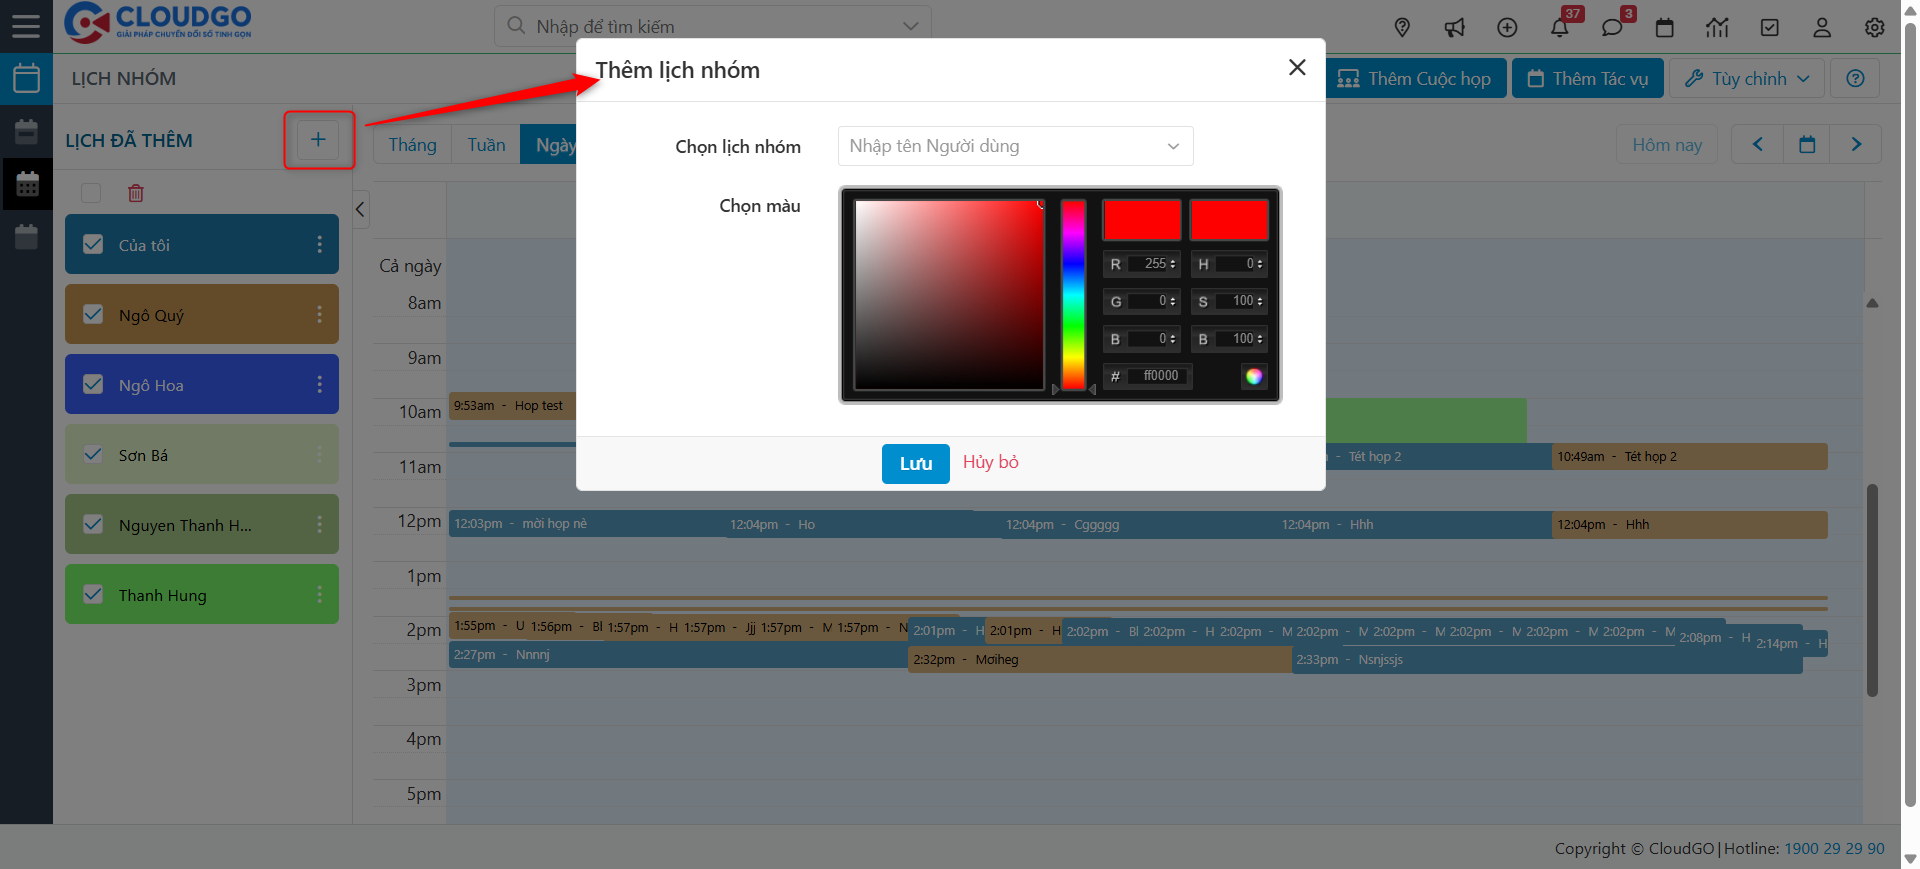1920x869 pixels.
Task: Switch to the Tuần view tab
Action: pos(486,145)
